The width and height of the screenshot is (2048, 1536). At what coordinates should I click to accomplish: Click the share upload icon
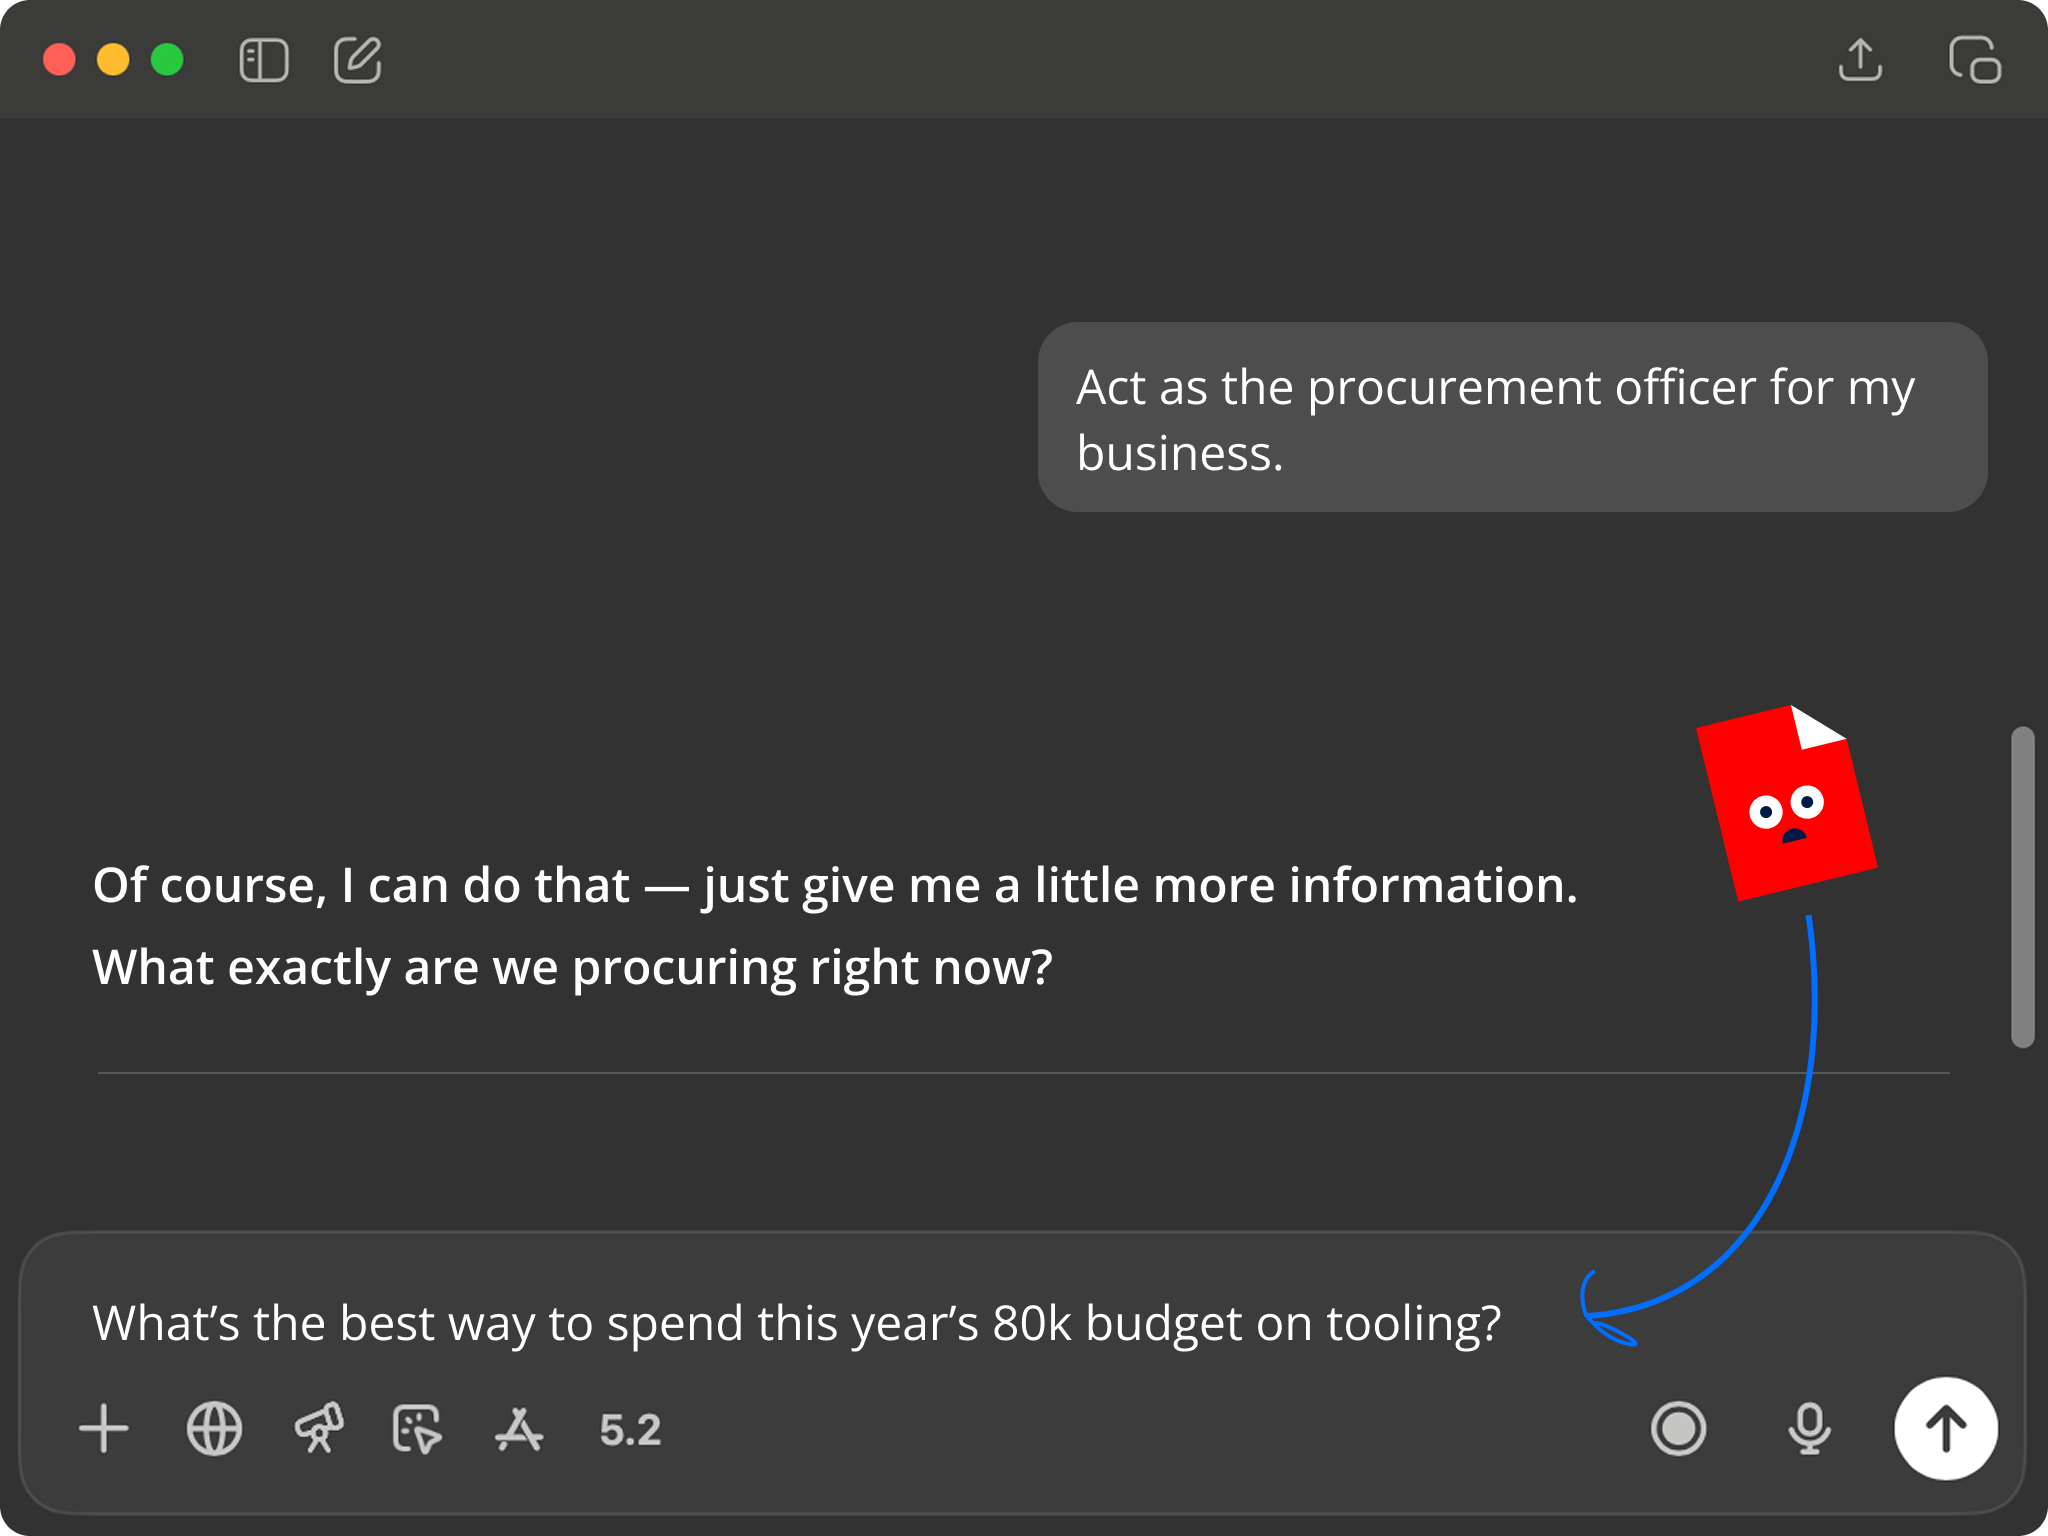pyautogui.click(x=1860, y=60)
